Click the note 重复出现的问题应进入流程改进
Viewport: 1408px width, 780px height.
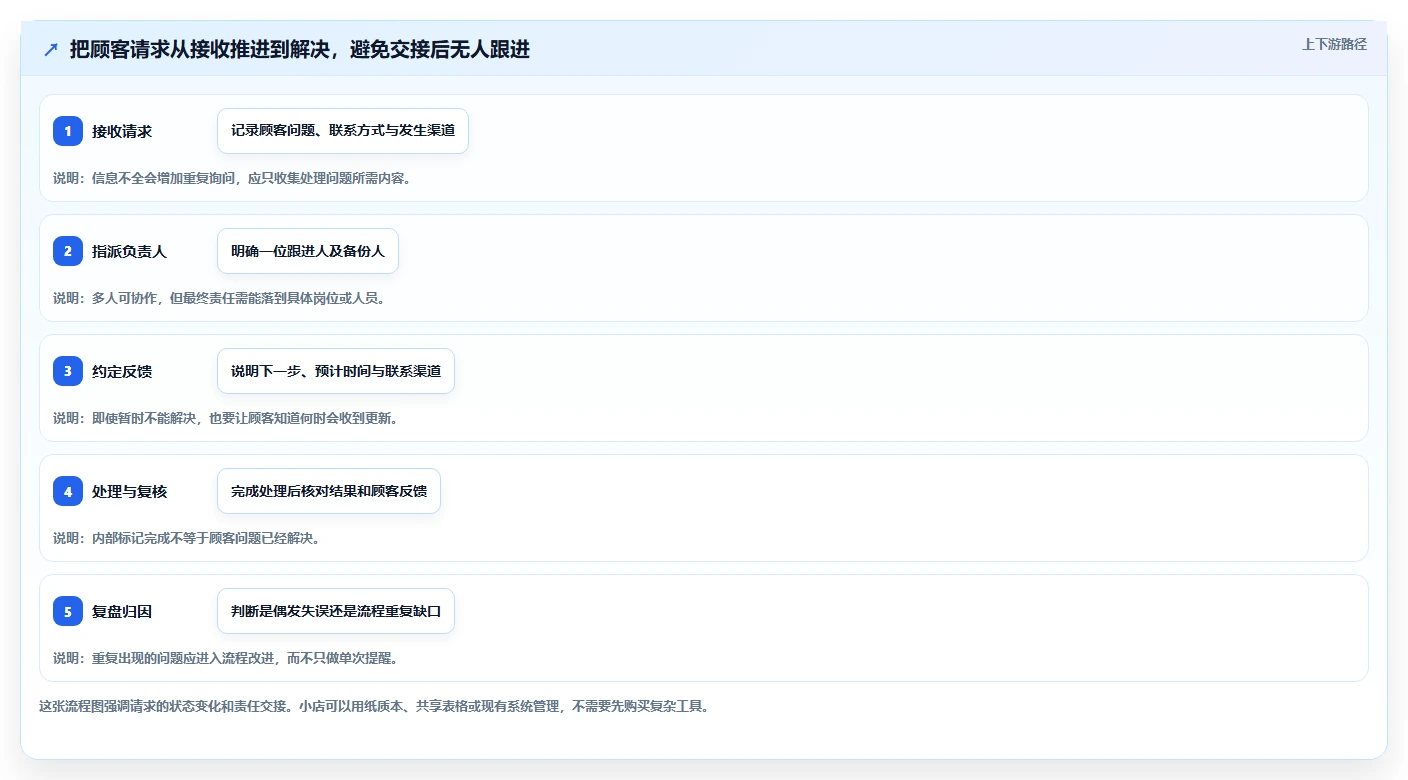coord(226,658)
